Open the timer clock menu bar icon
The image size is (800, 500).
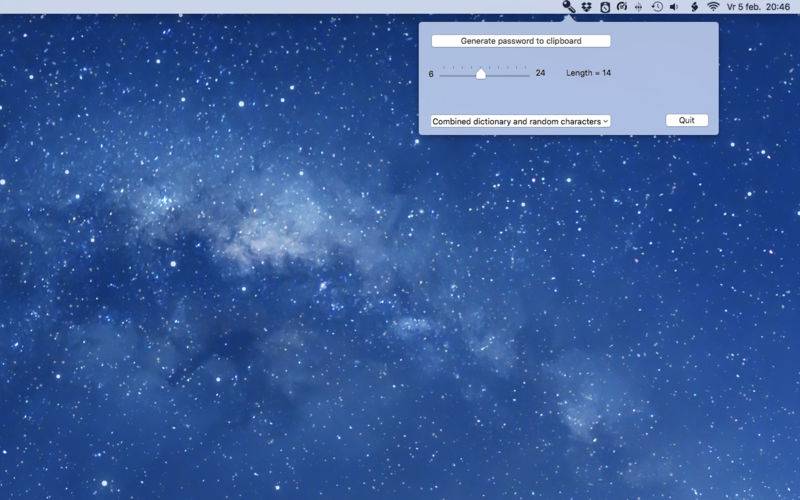tap(605, 7)
